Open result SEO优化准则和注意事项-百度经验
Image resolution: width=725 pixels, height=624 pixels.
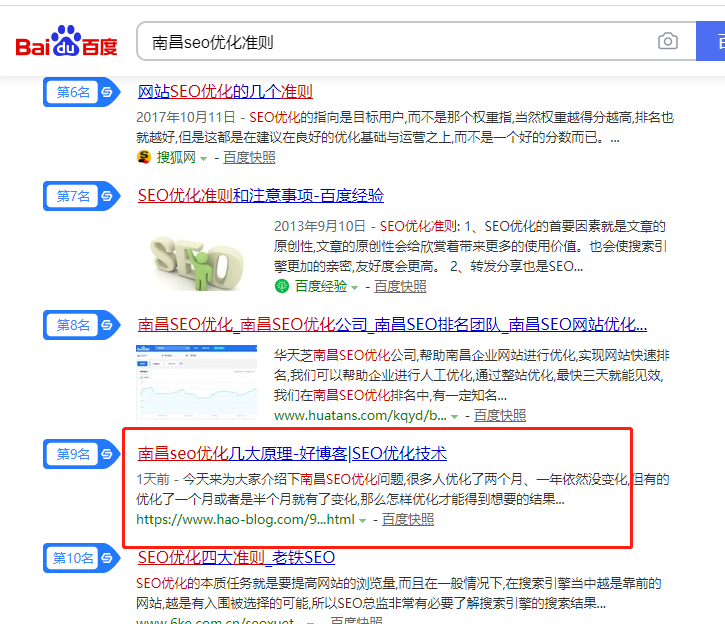tap(261, 196)
